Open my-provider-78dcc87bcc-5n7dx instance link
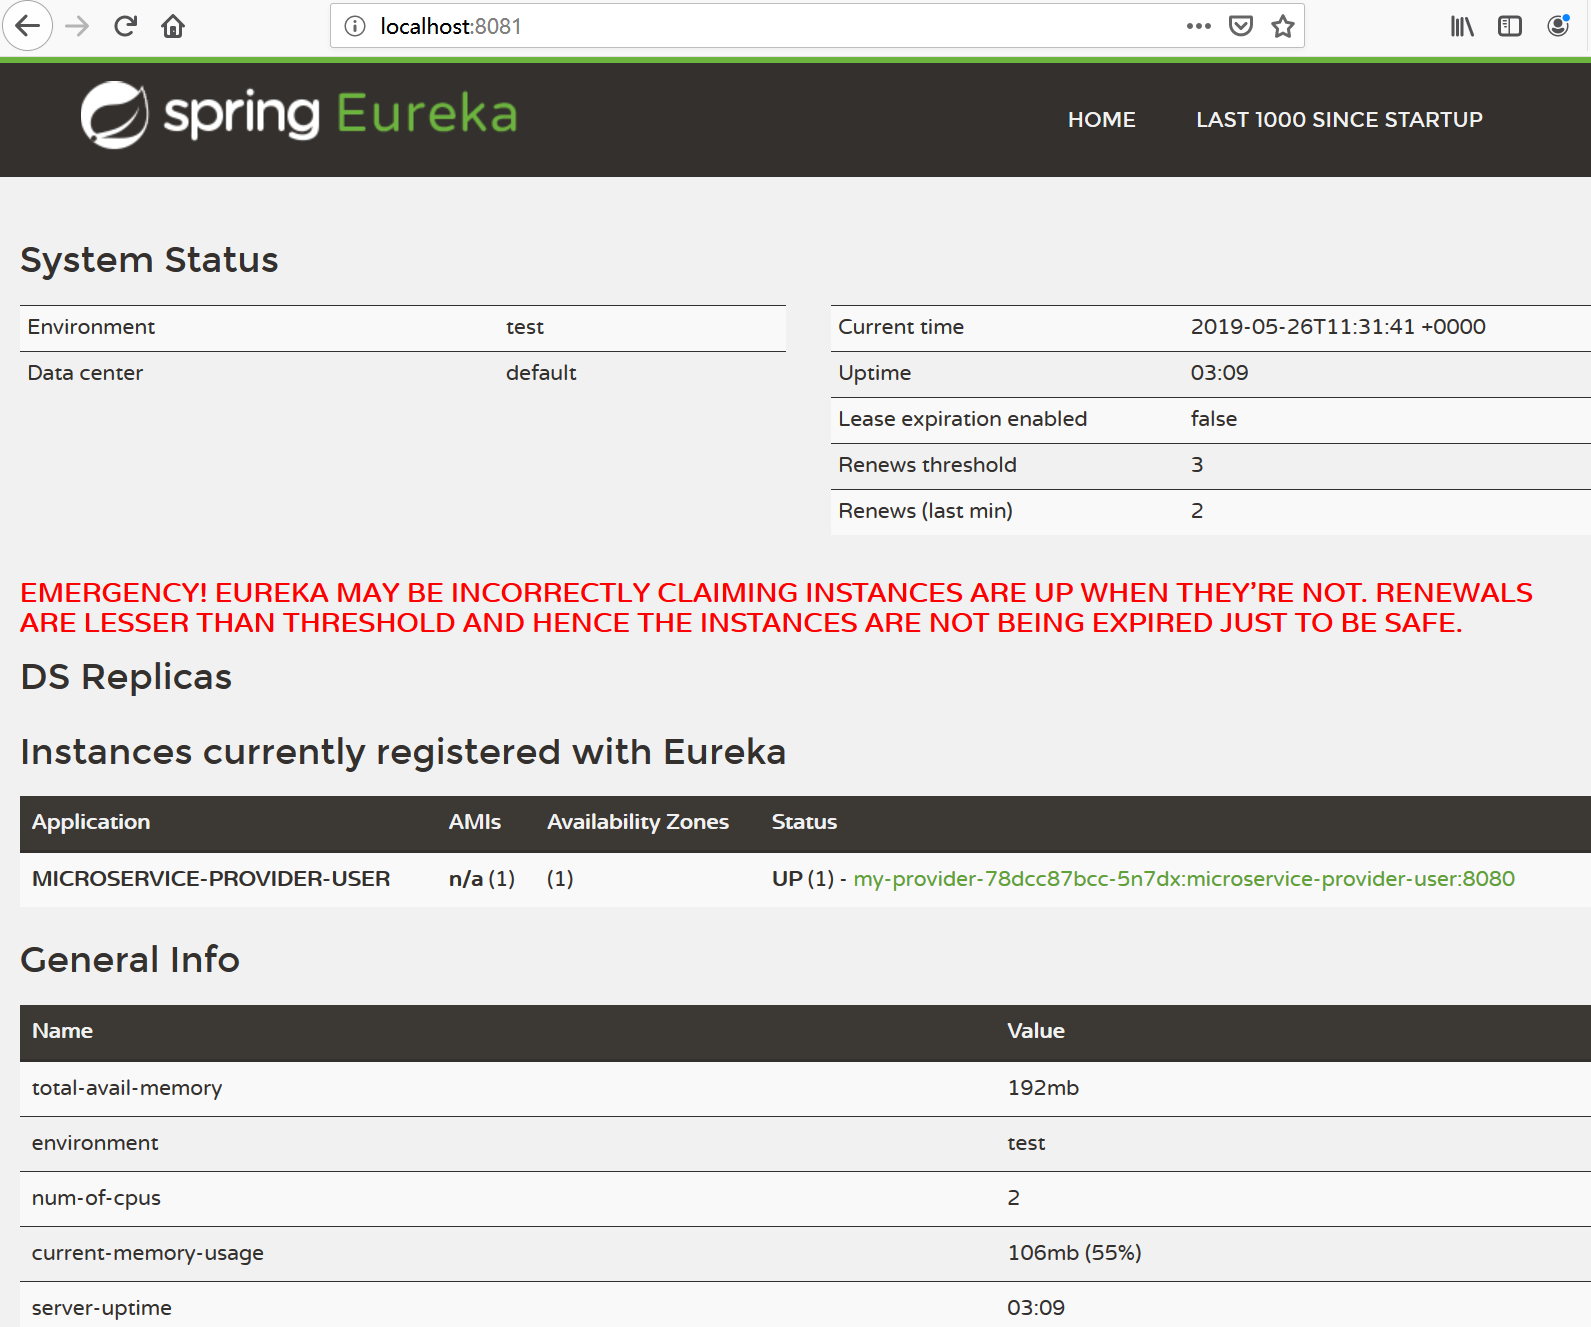1591x1327 pixels. pos(1184,879)
